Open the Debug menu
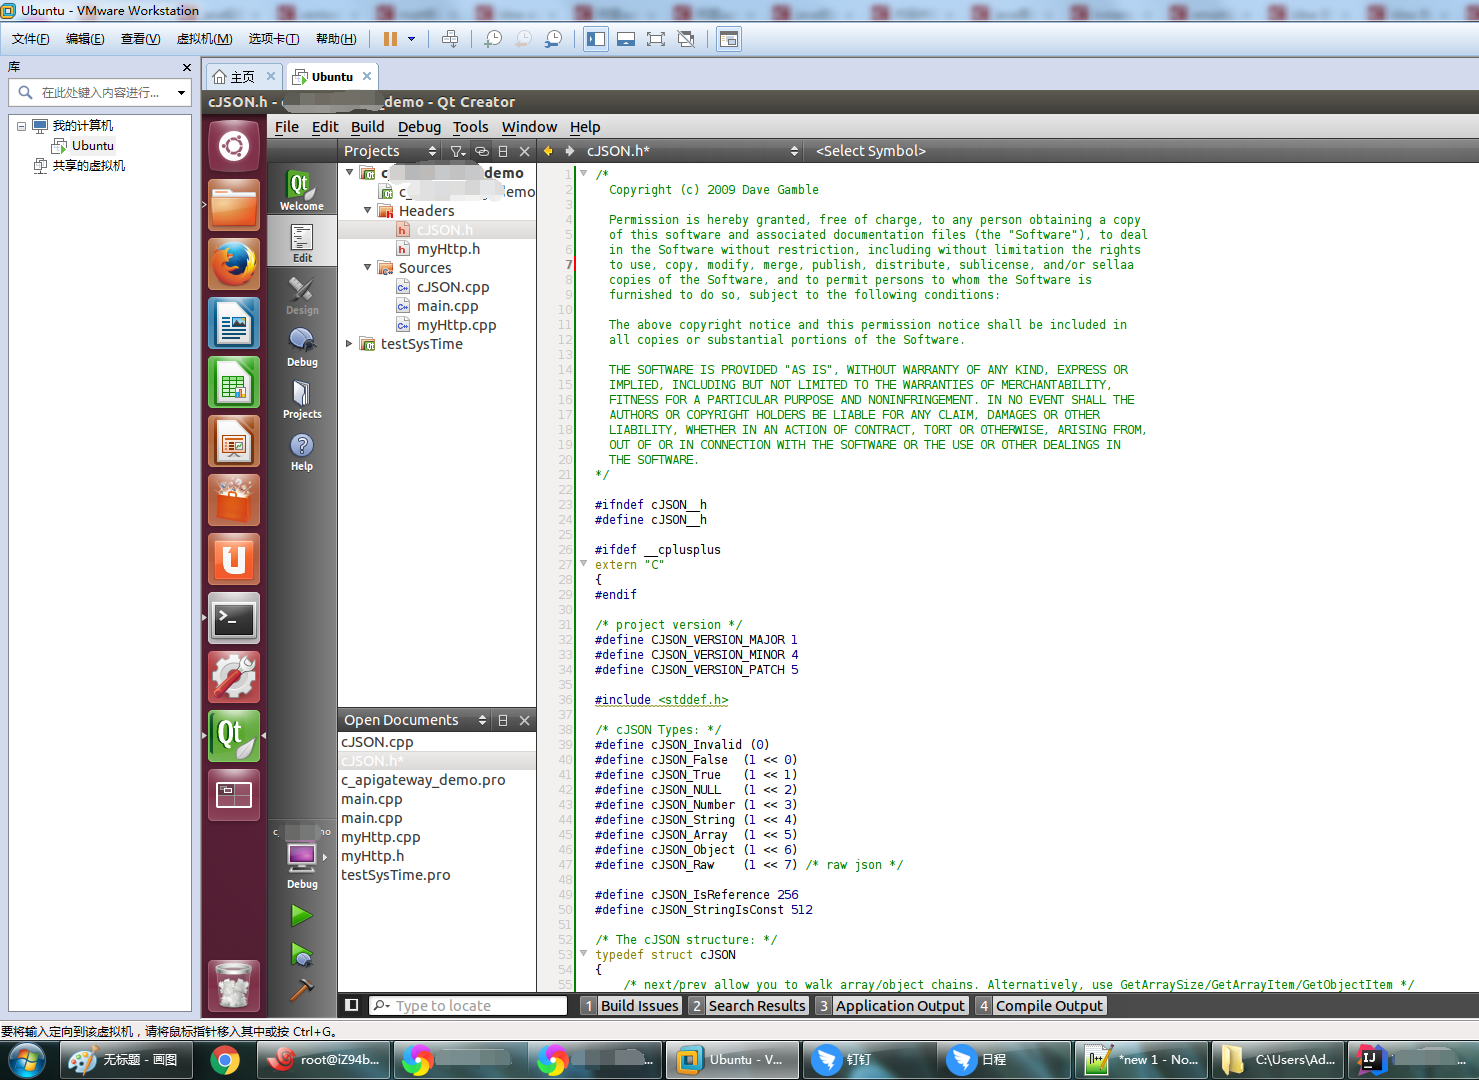Viewport: 1479px width, 1080px height. pyautogui.click(x=419, y=127)
